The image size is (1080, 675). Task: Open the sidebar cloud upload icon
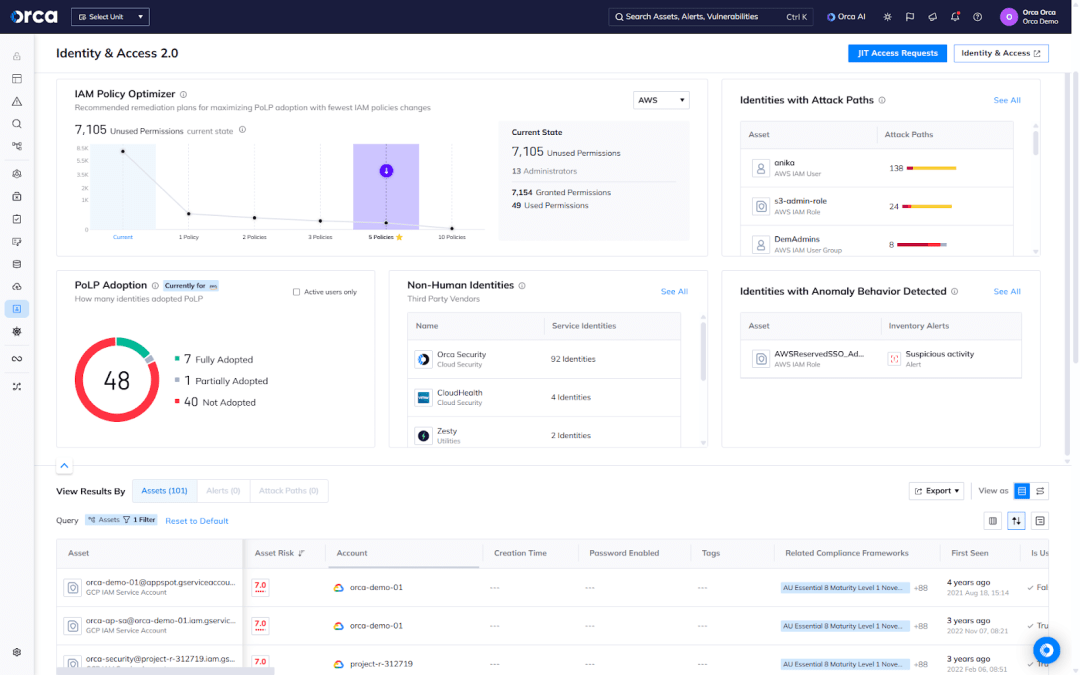coord(17,287)
